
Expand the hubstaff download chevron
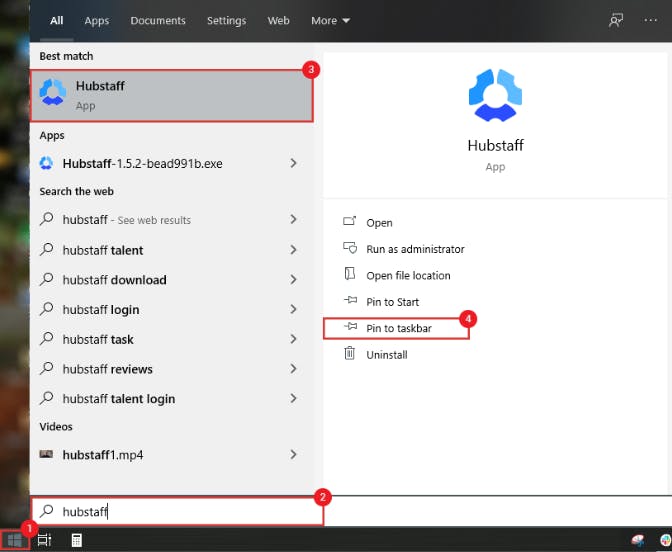[x=294, y=279]
